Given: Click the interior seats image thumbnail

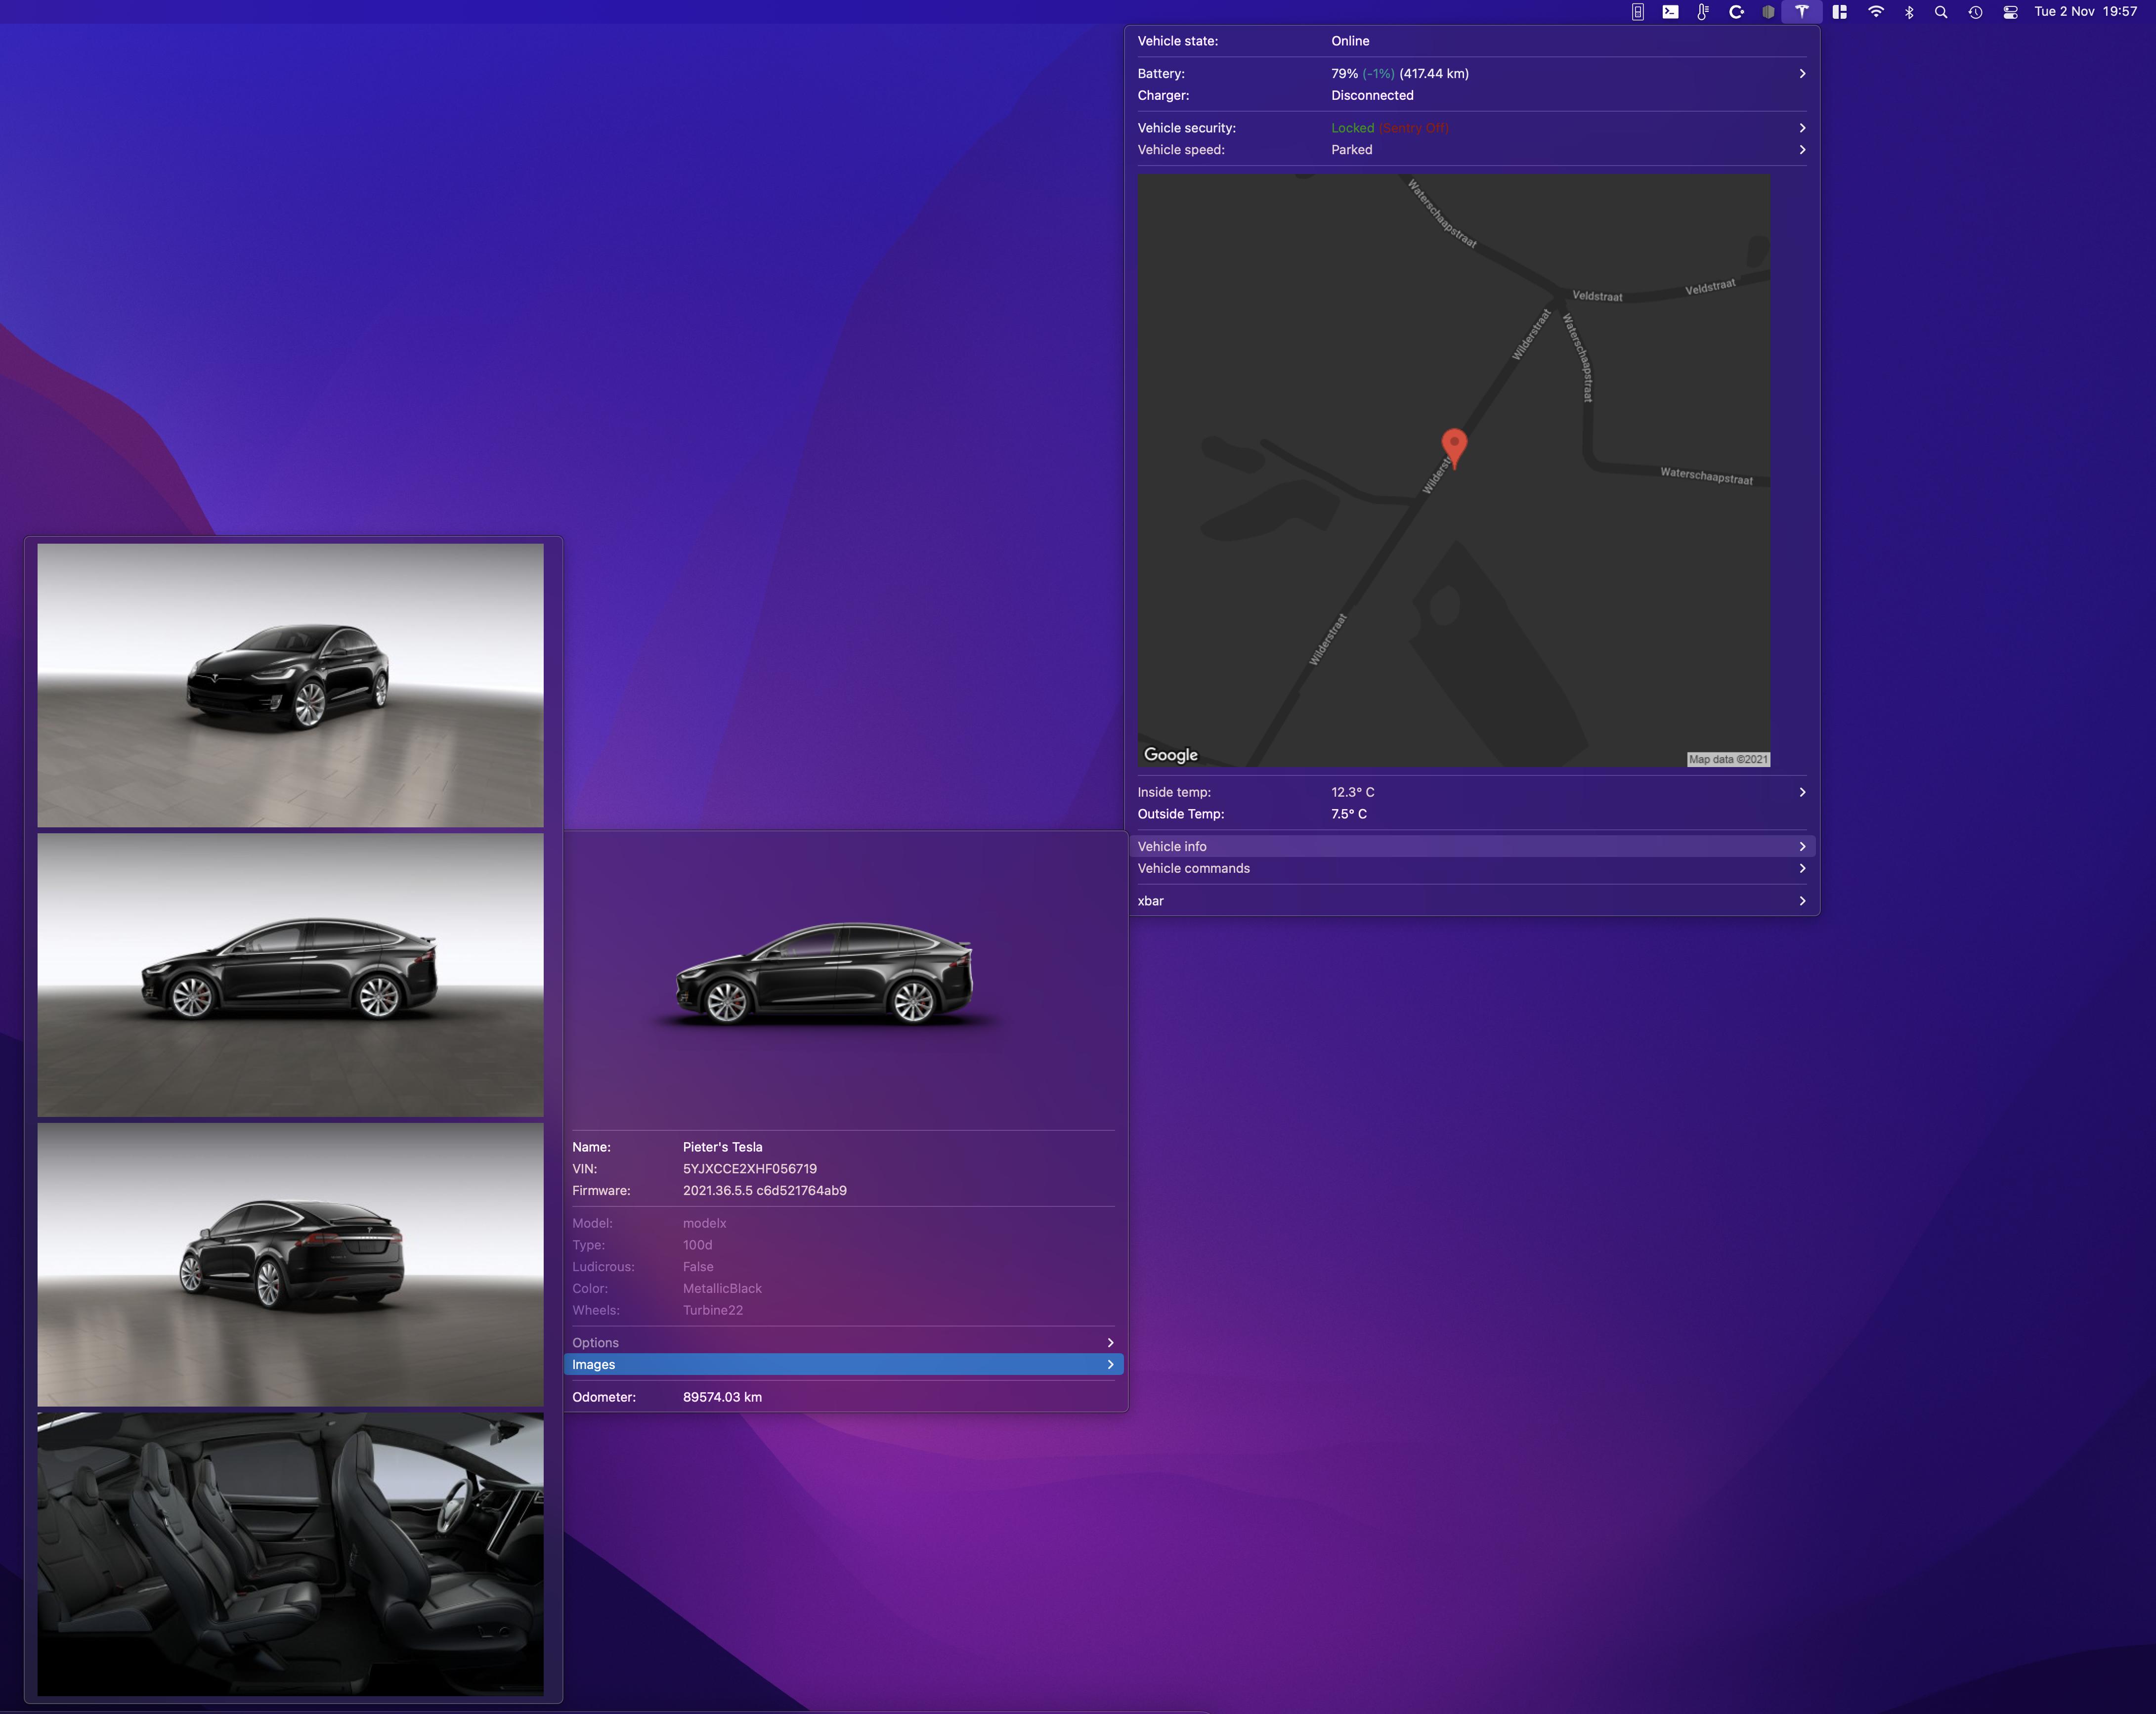Looking at the screenshot, I should click(290, 1553).
